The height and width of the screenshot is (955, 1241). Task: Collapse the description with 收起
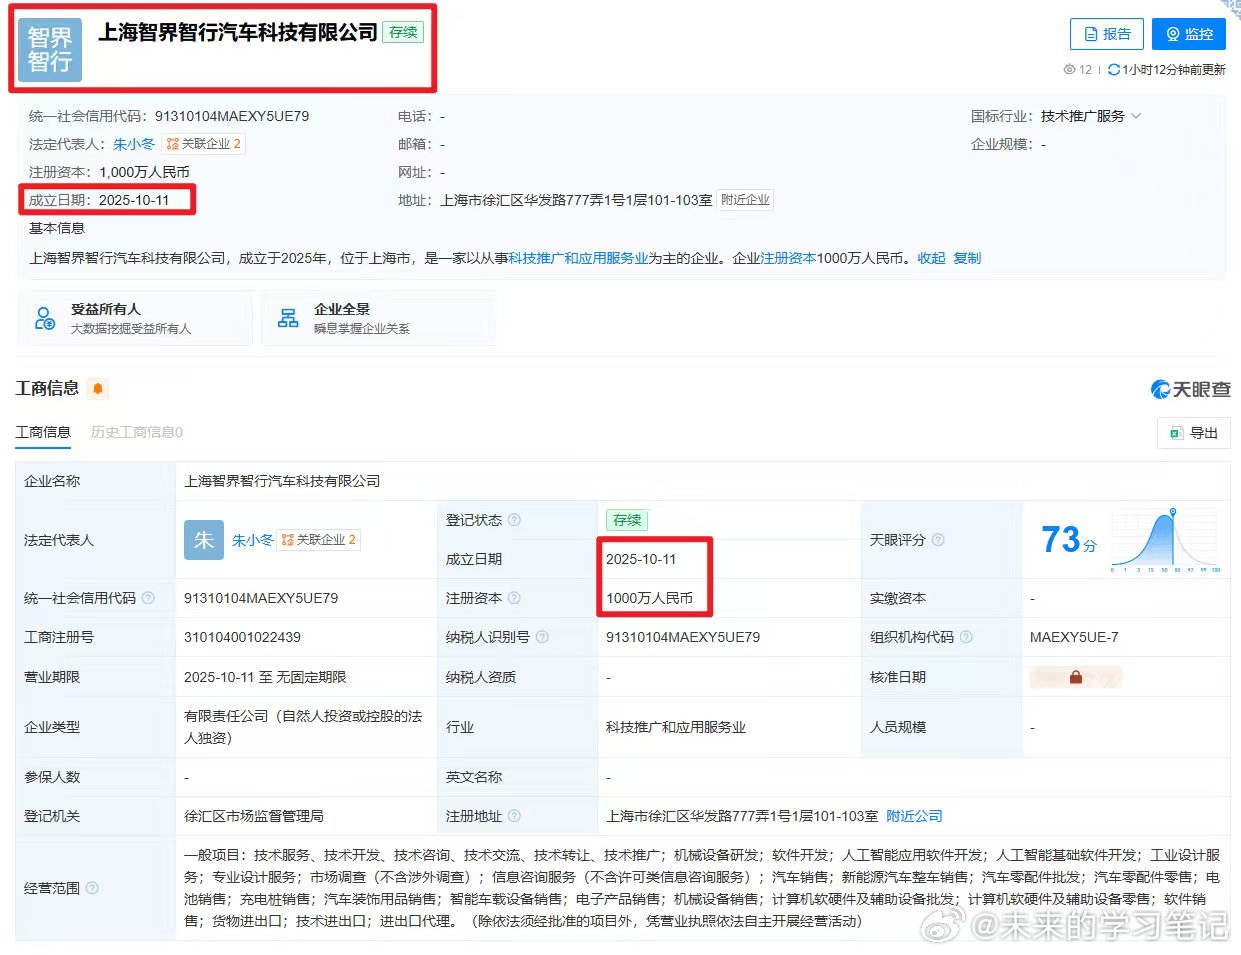(931, 258)
